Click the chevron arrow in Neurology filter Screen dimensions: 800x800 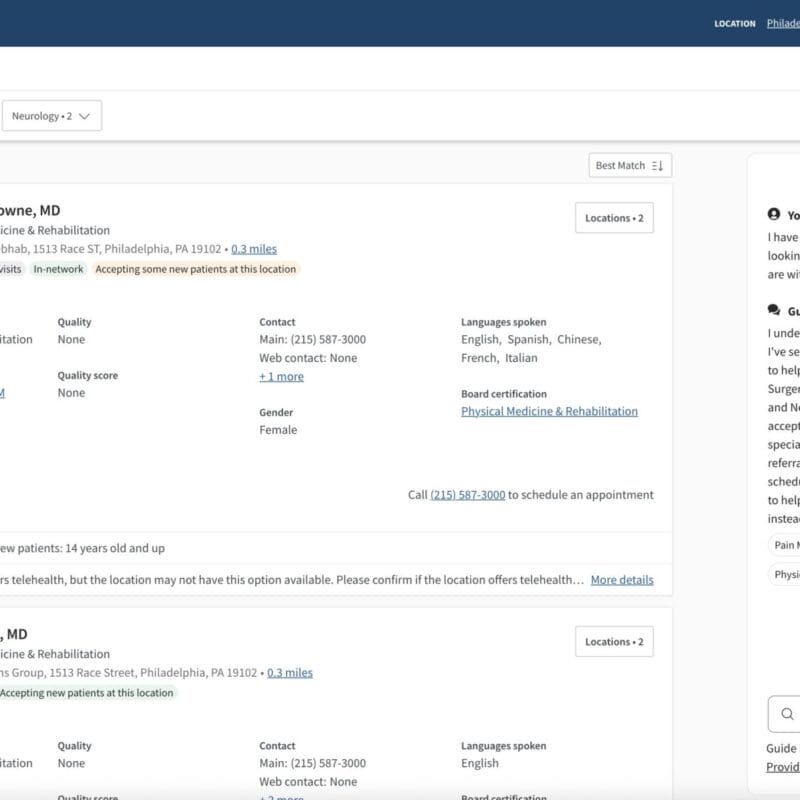84,116
